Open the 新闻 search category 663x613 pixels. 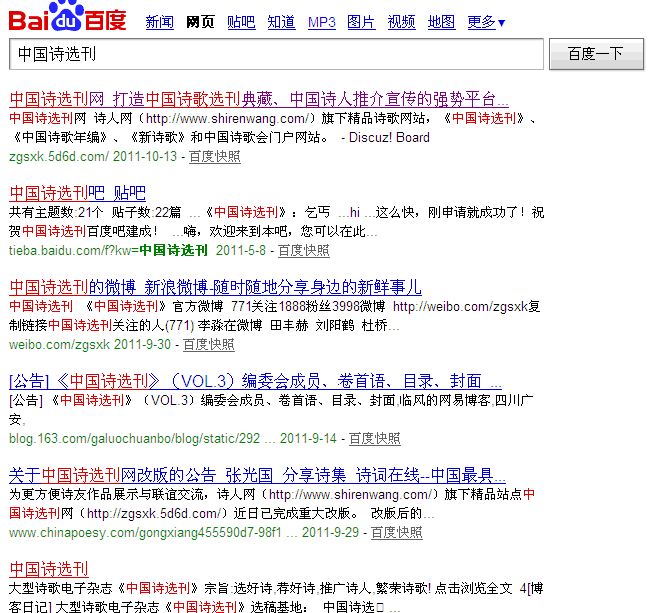[x=159, y=22]
